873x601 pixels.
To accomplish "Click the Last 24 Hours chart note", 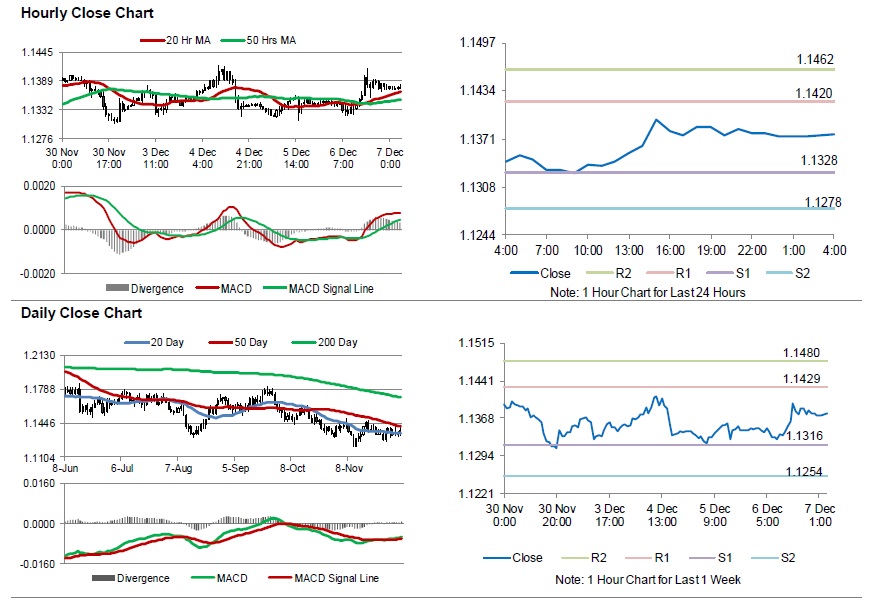I will click(x=648, y=292).
